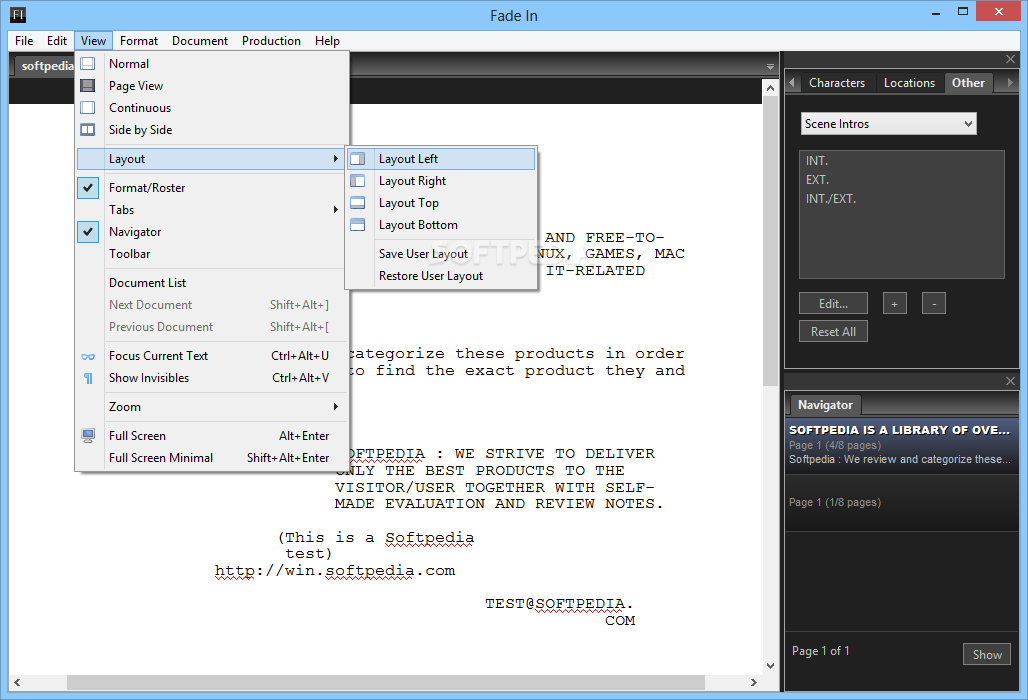Select Show Invisibles menu entry
The width and height of the screenshot is (1028, 700).
click(x=211, y=378)
